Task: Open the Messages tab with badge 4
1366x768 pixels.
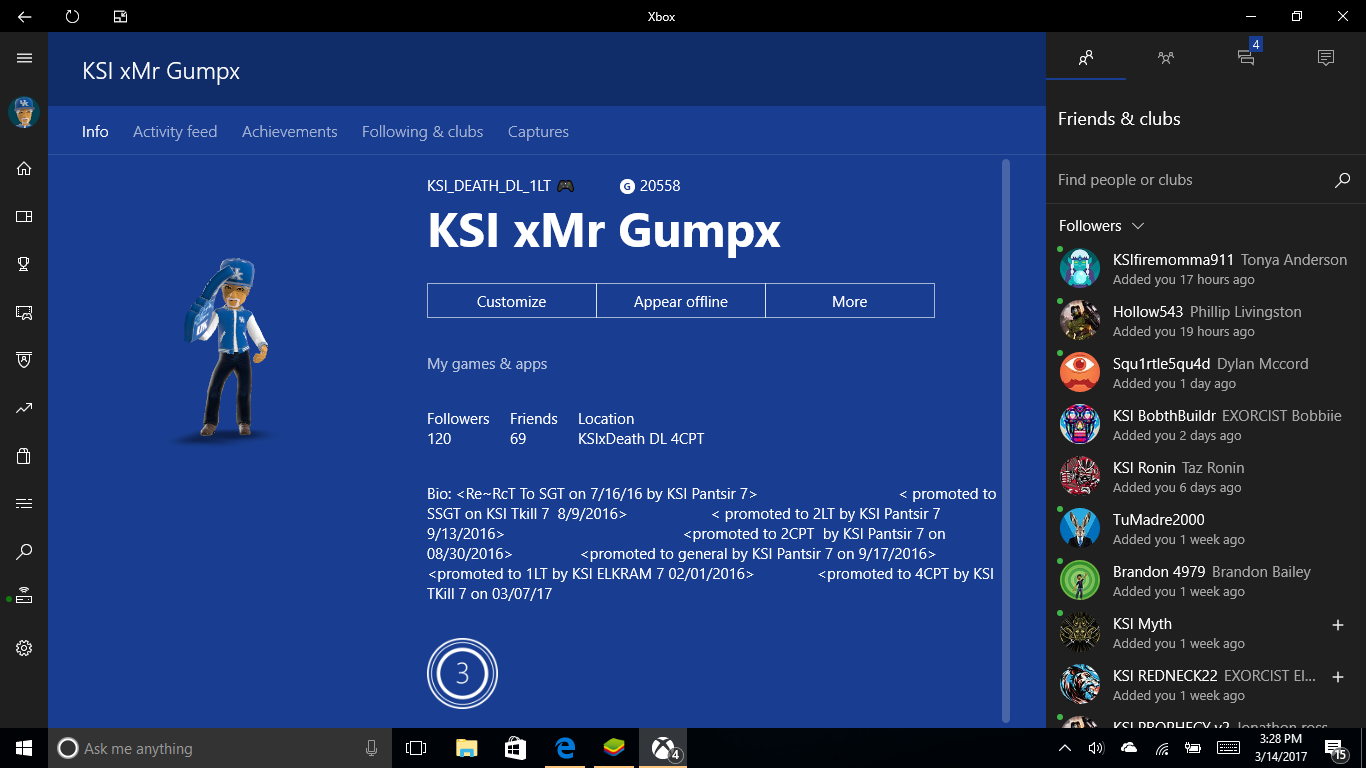Action: [1246, 57]
